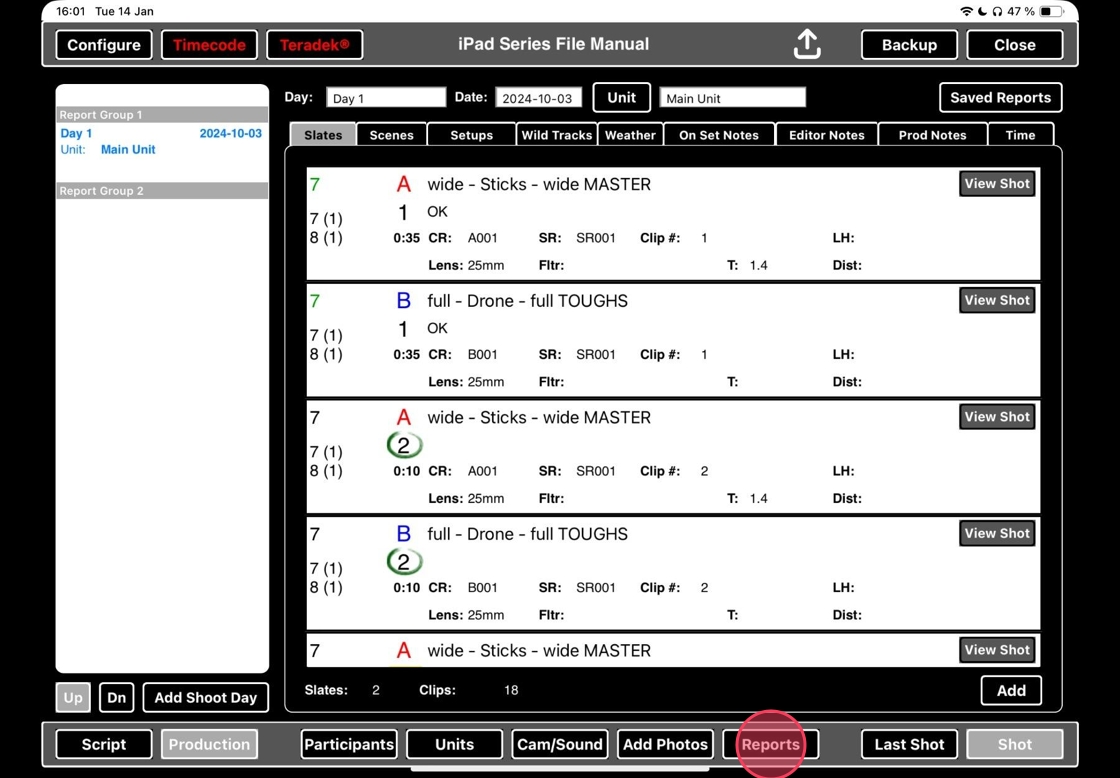Tap the Shot button
The image size is (1120, 778).
1014,744
